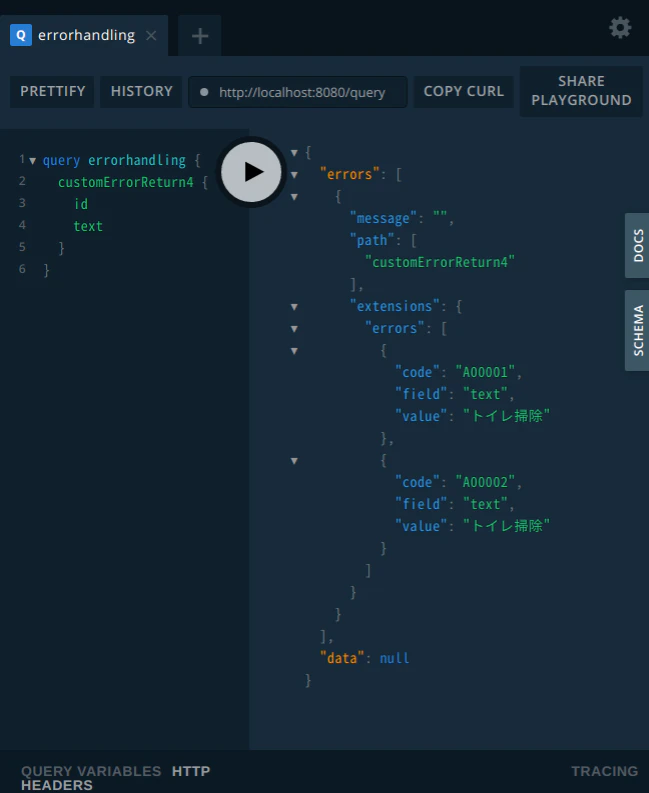Collapse the nested "errors" array in extensions
Screen dimensions: 649x793
tap(294, 329)
